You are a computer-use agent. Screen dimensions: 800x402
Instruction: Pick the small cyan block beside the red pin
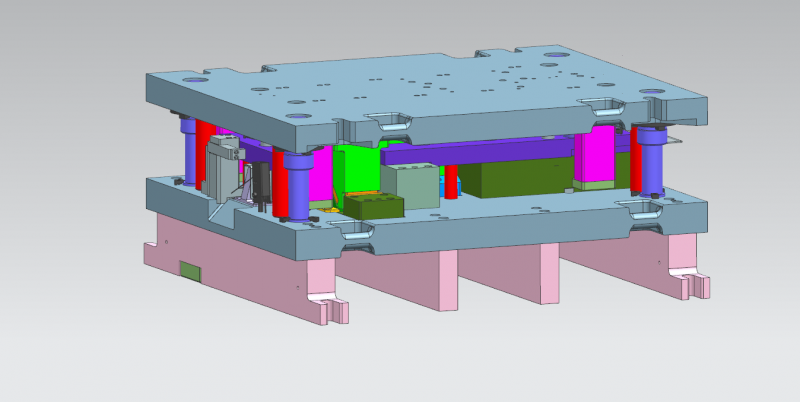coord(459,186)
